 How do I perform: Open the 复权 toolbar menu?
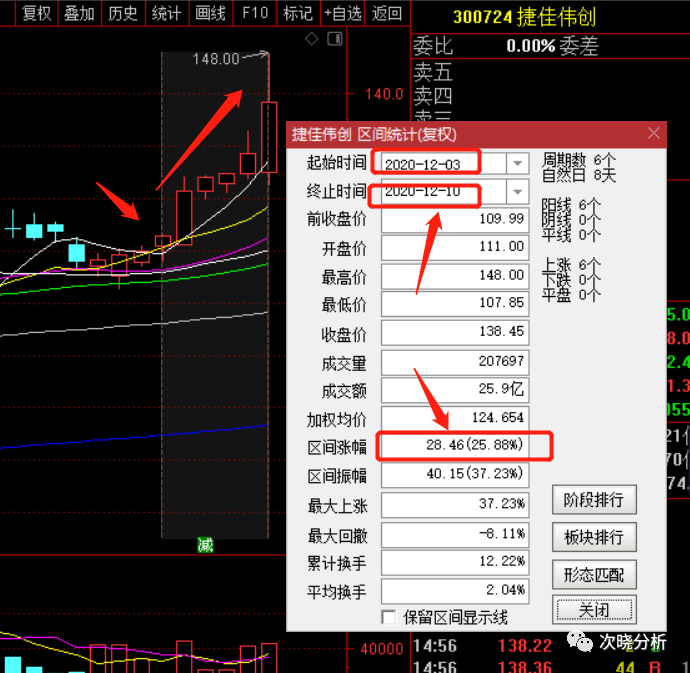pos(37,13)
